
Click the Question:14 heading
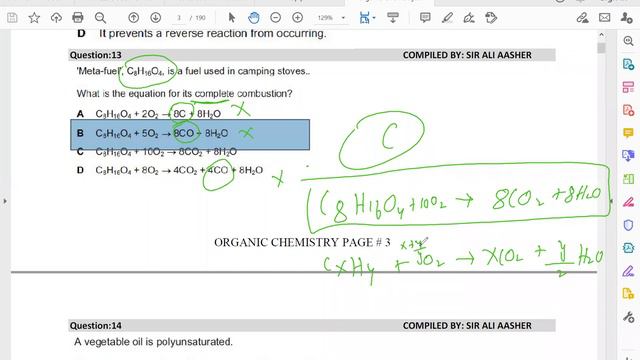[96, 326]
